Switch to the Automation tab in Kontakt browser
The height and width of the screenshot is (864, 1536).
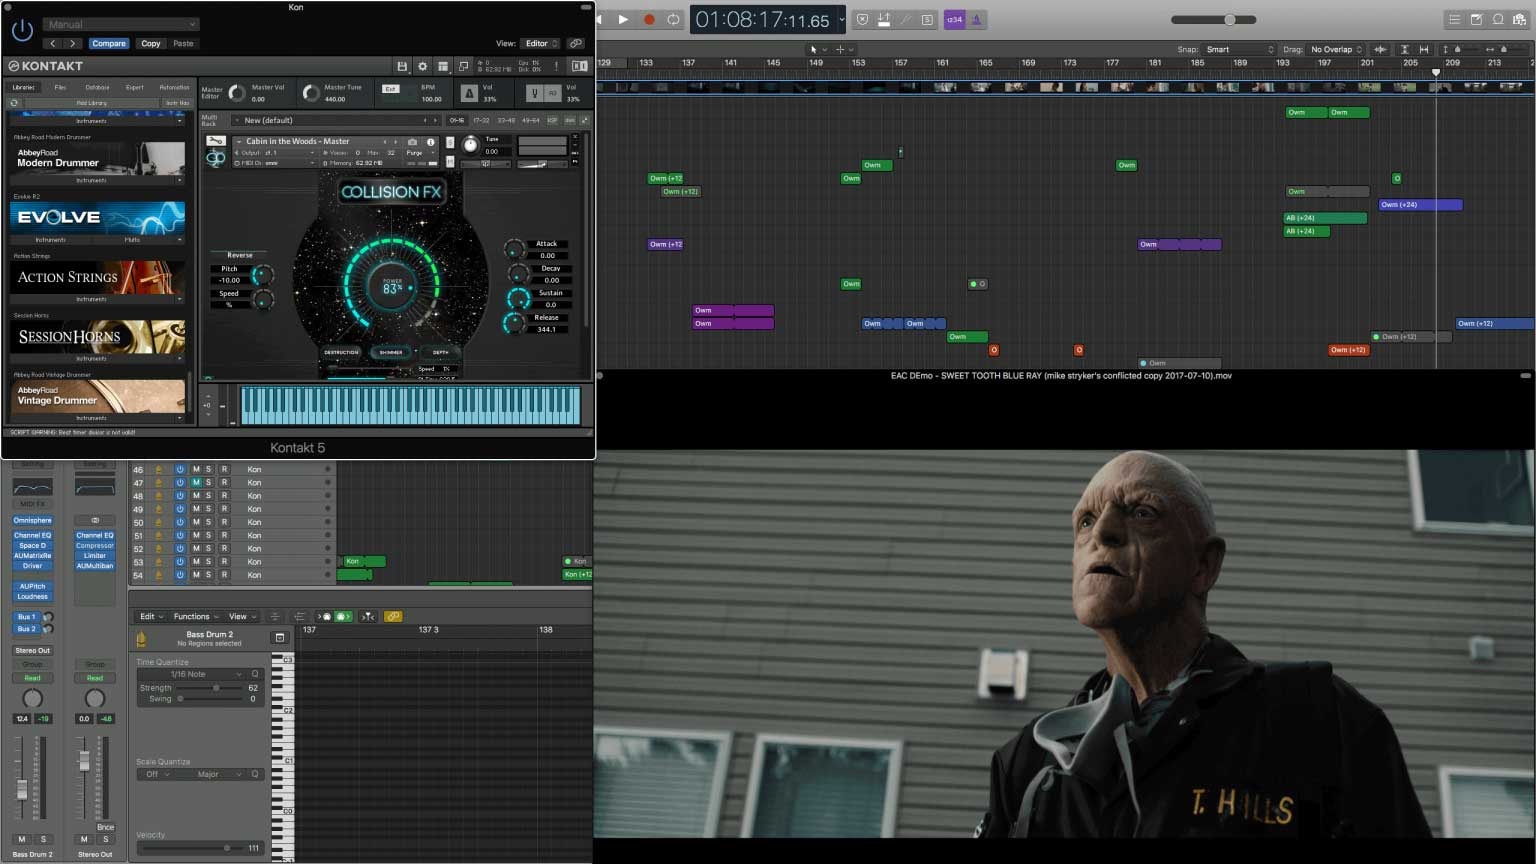point(174,88)
